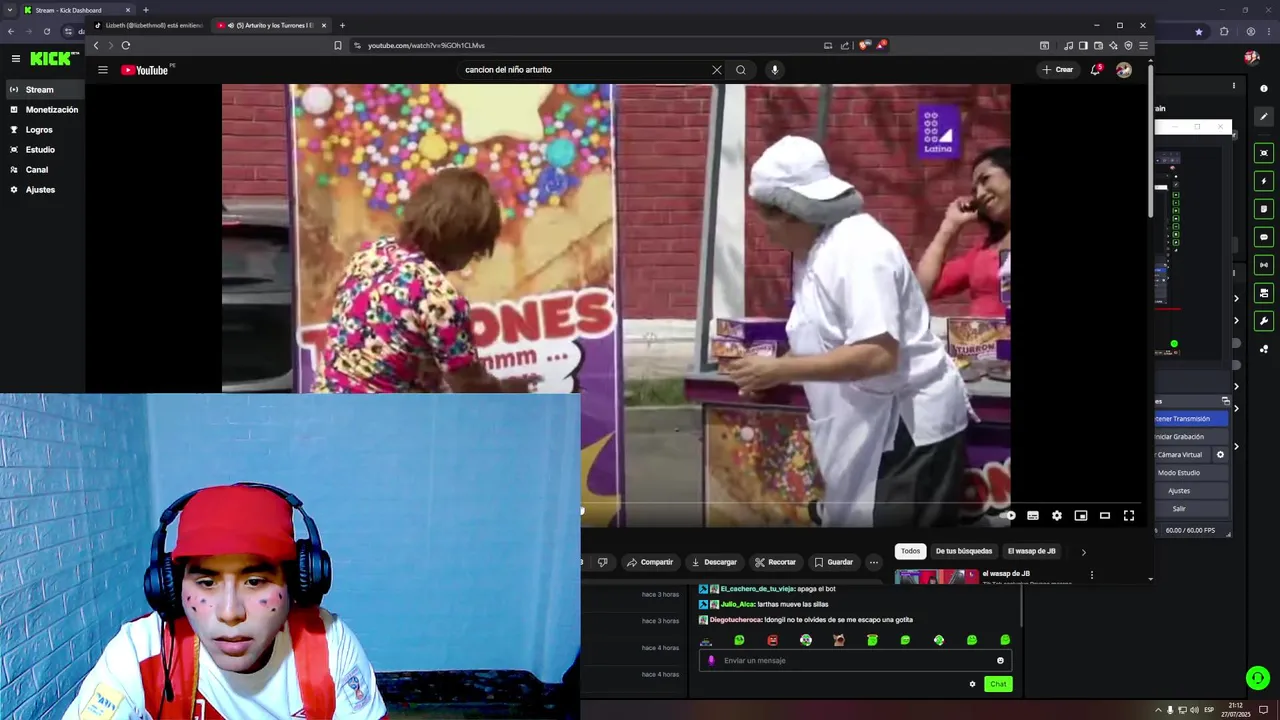Open chat settings gear
The width and height of the screenshot is (1280, 720).
[972, 684]
